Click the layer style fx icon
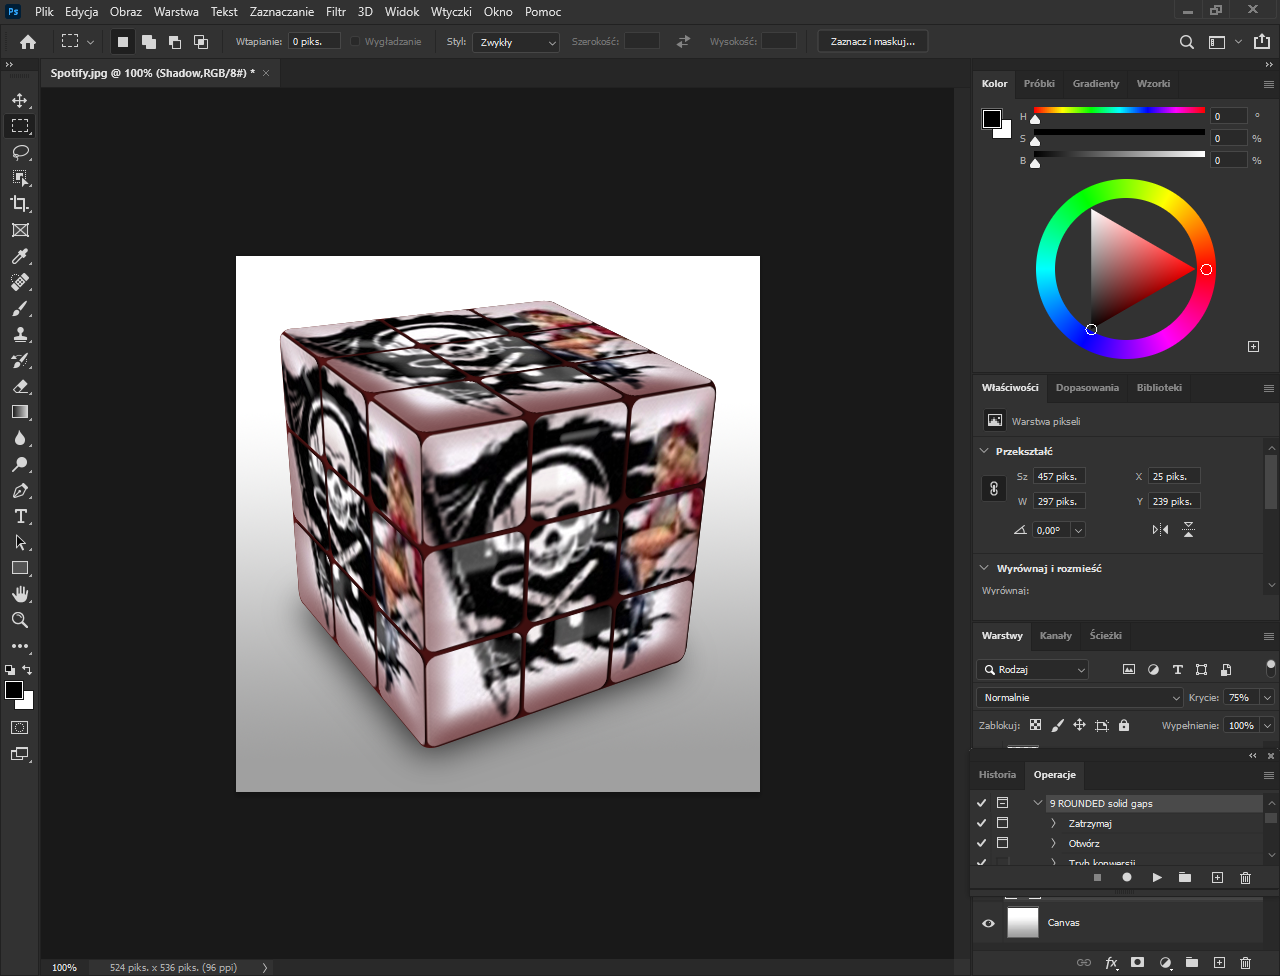This screenshot has height=976, width=1280. point(1111,963)
